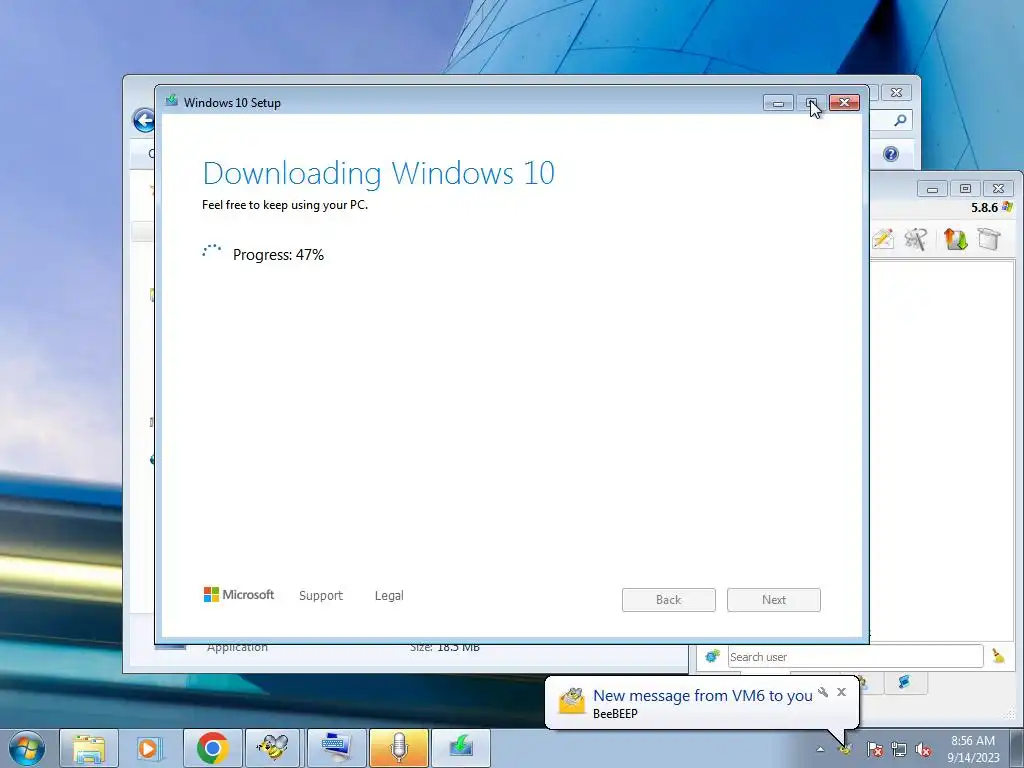Image resolution: width=1024 pixels, height=768 pixels.
Task: Open network status tray icon
Action: click(x=899, y=750)
